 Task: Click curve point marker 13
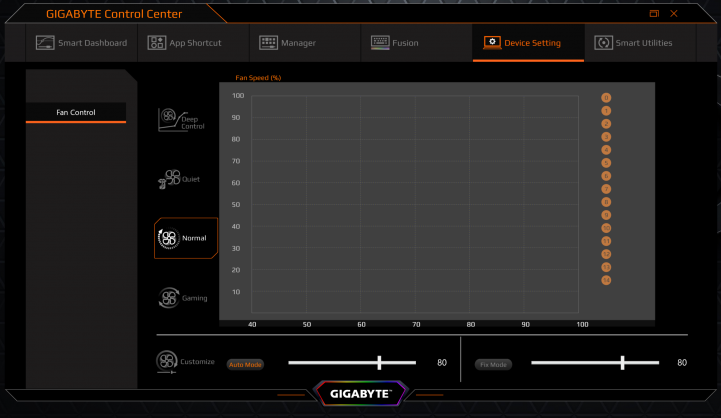pyautogui.click(x=606, y=267)
